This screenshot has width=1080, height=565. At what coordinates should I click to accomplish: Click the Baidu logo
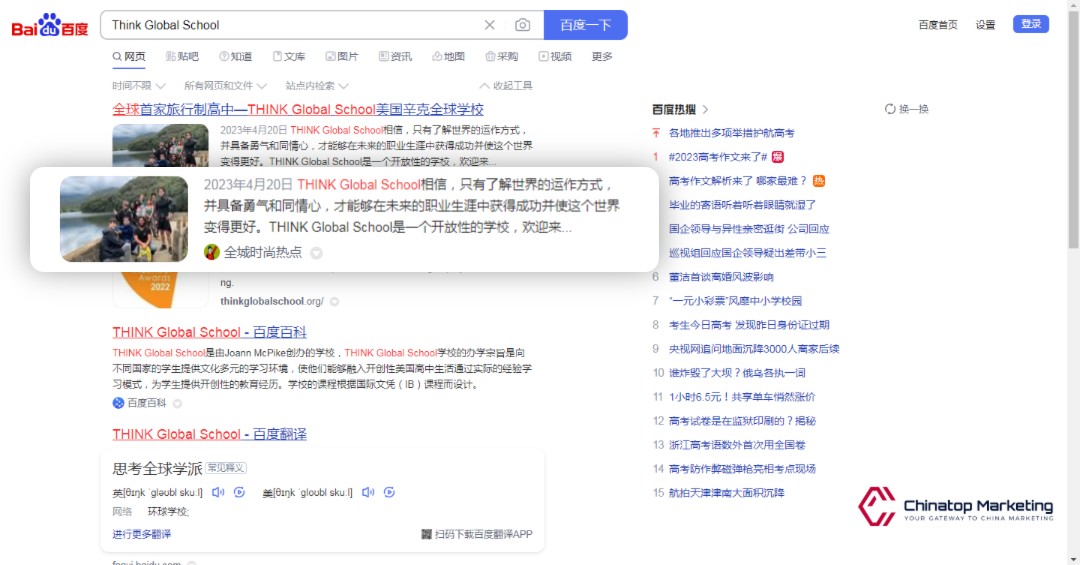(x=50, y=25)
